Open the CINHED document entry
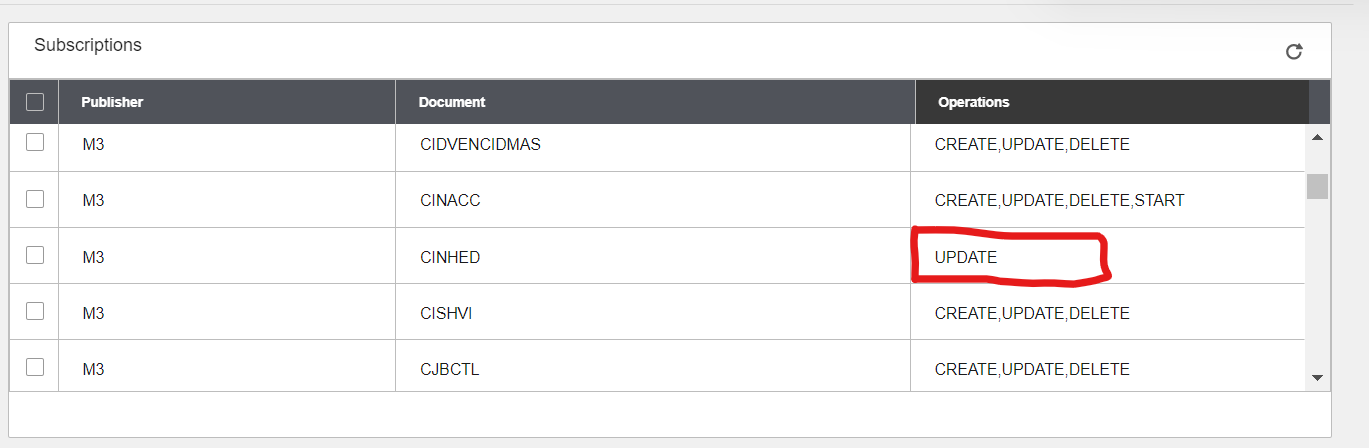Screen dimensions: 1369x448 (x=450, y=258)
